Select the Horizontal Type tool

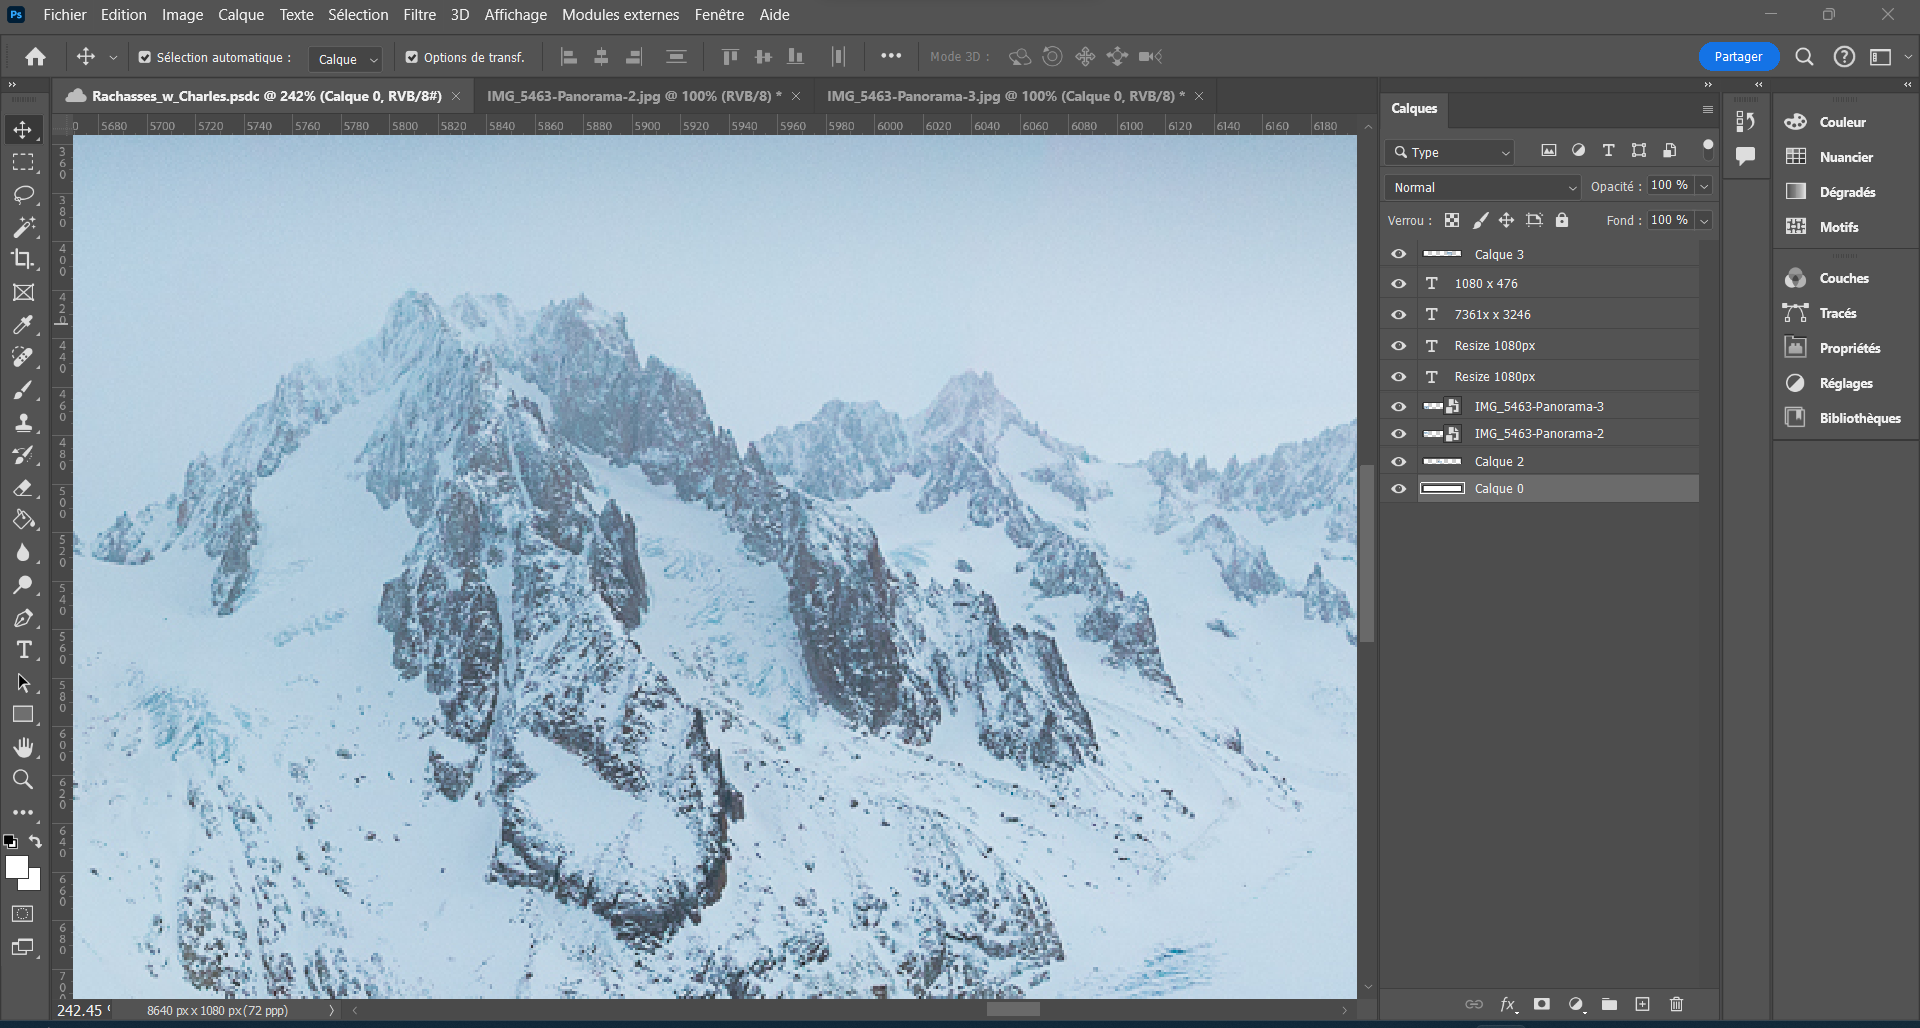point(24,649)
